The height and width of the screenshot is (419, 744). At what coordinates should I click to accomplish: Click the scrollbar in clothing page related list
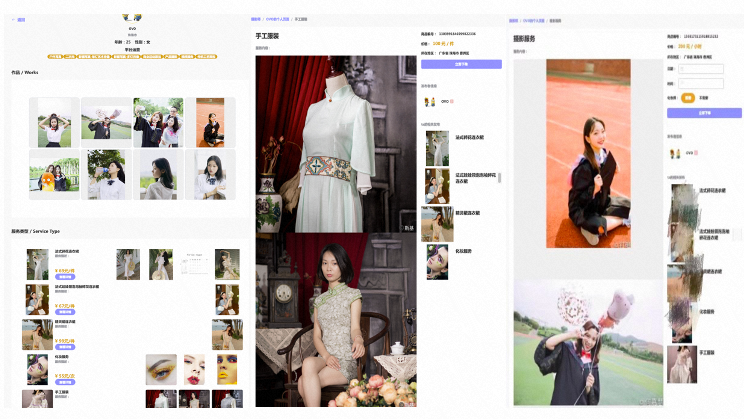[x=500, y=178]
